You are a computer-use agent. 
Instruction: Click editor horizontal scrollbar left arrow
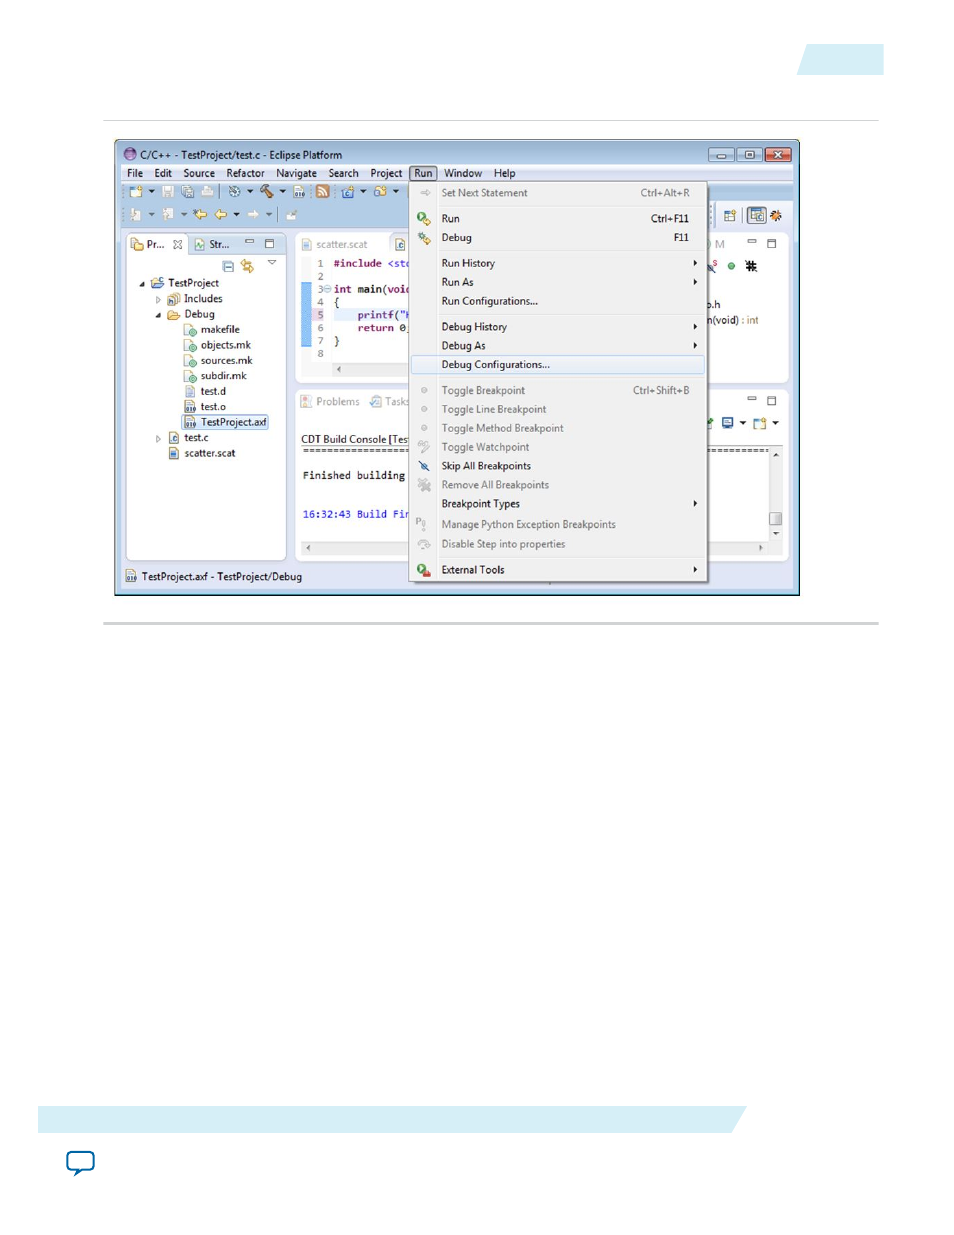point(338,369)
